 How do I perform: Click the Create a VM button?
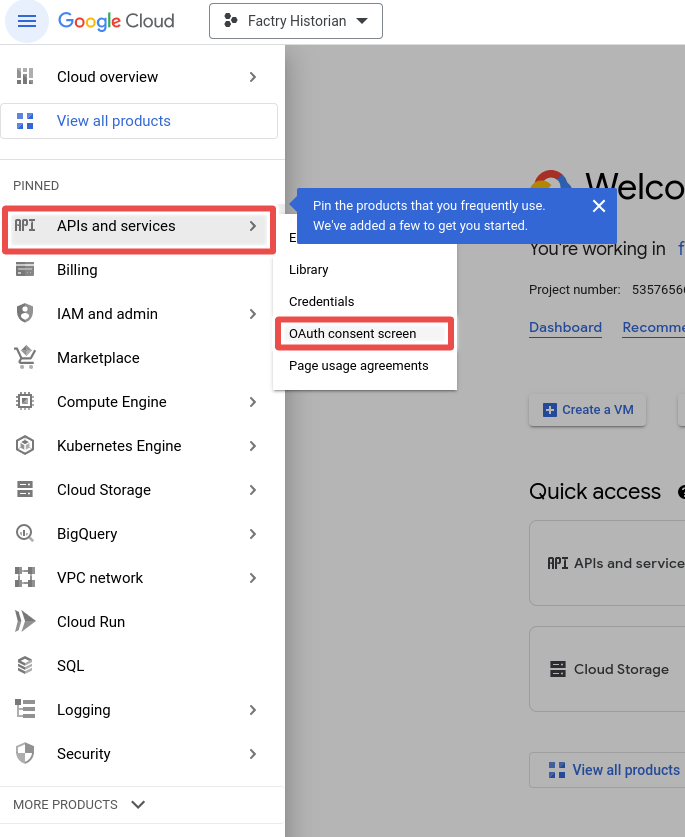pos(587,410)
